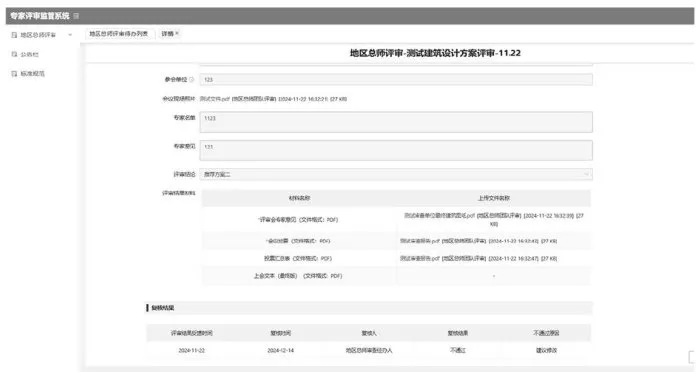Open the 地区总师评审 sidebar menu
This screenshot has height=372, width=696.
(x=38, y=35)
